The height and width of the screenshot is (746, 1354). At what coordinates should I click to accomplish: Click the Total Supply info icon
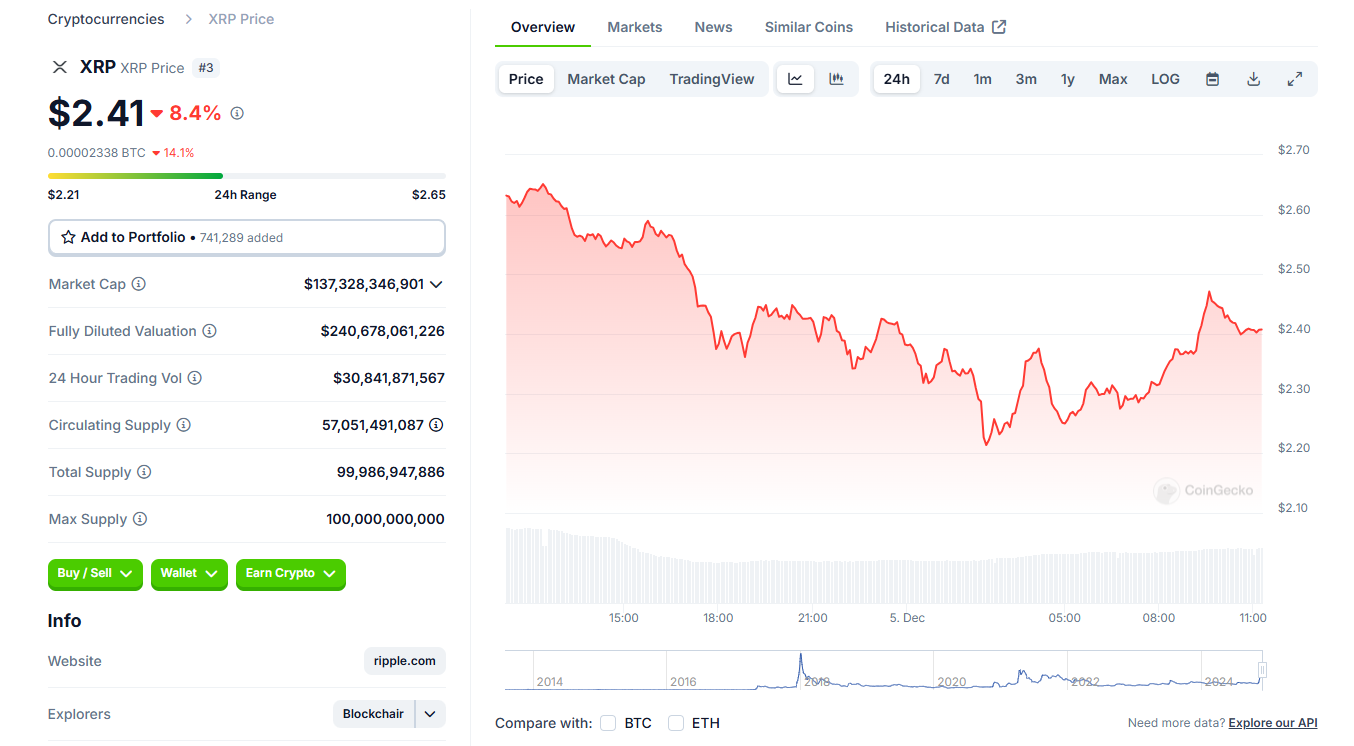[144, 472]
